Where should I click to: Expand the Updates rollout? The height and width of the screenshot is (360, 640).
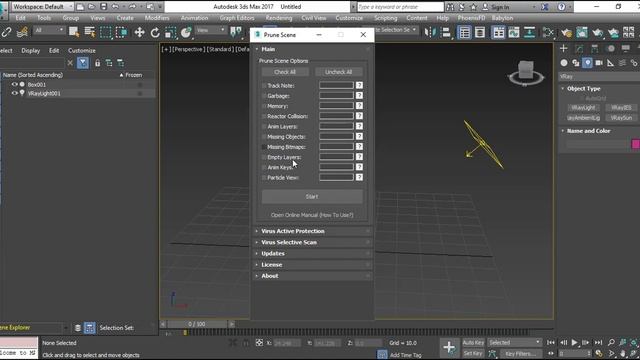pos(312,253)
